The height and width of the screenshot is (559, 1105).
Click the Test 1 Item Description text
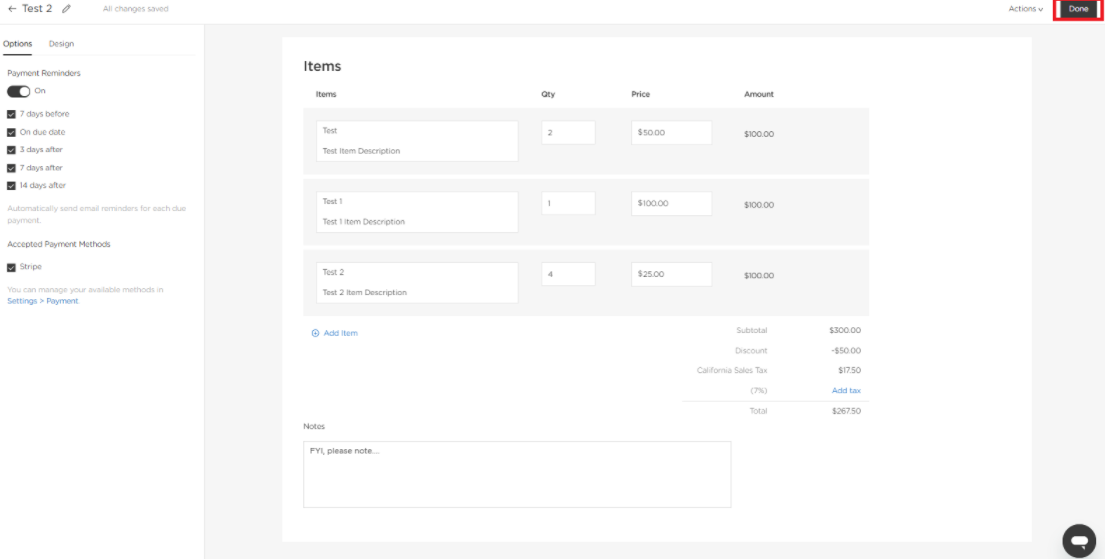click(x=364, y=222)
